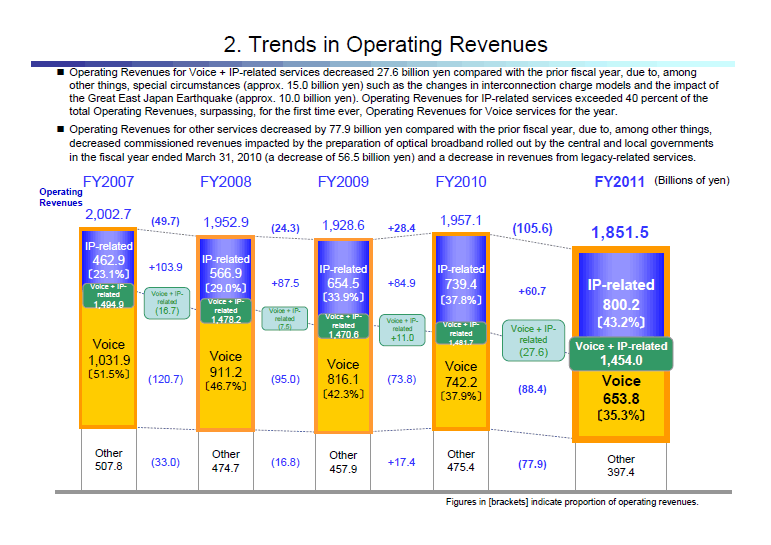This screenshot has width=771, height=545.
Task: Click the IP-related change +103.9
Action: pos(165,267)
